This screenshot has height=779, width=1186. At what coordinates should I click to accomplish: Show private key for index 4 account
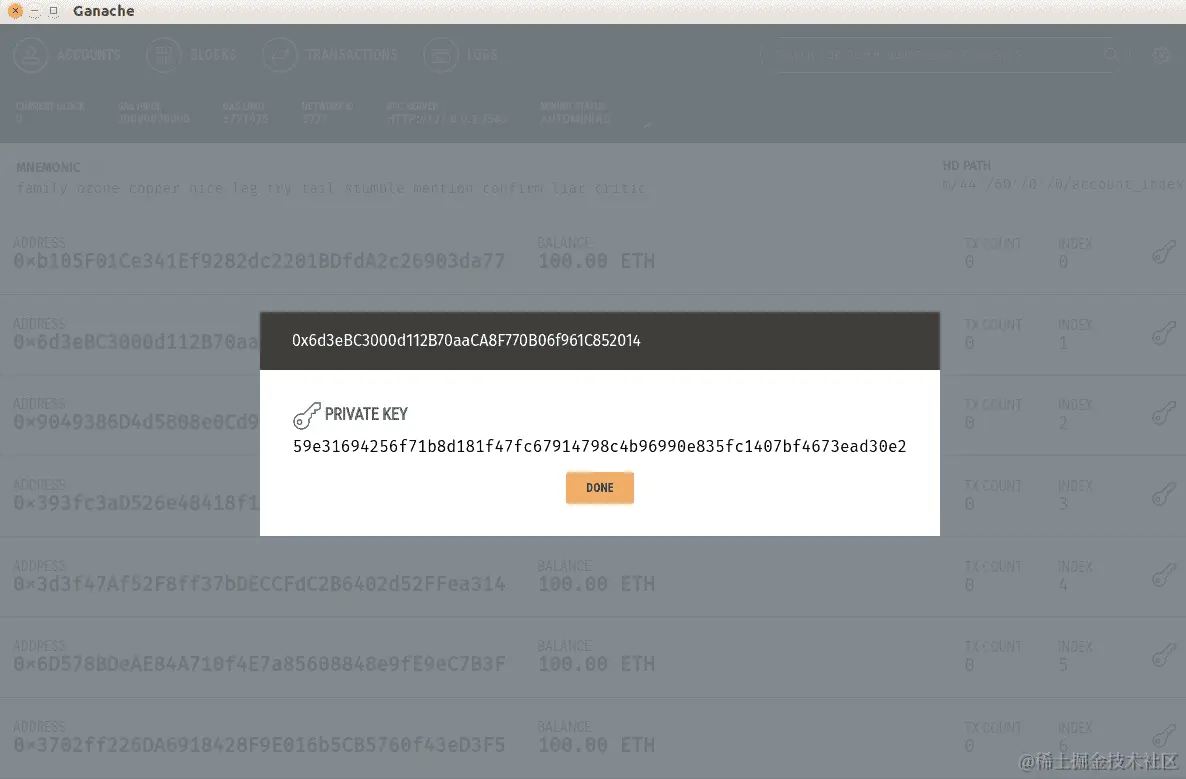coord(1164,576)
